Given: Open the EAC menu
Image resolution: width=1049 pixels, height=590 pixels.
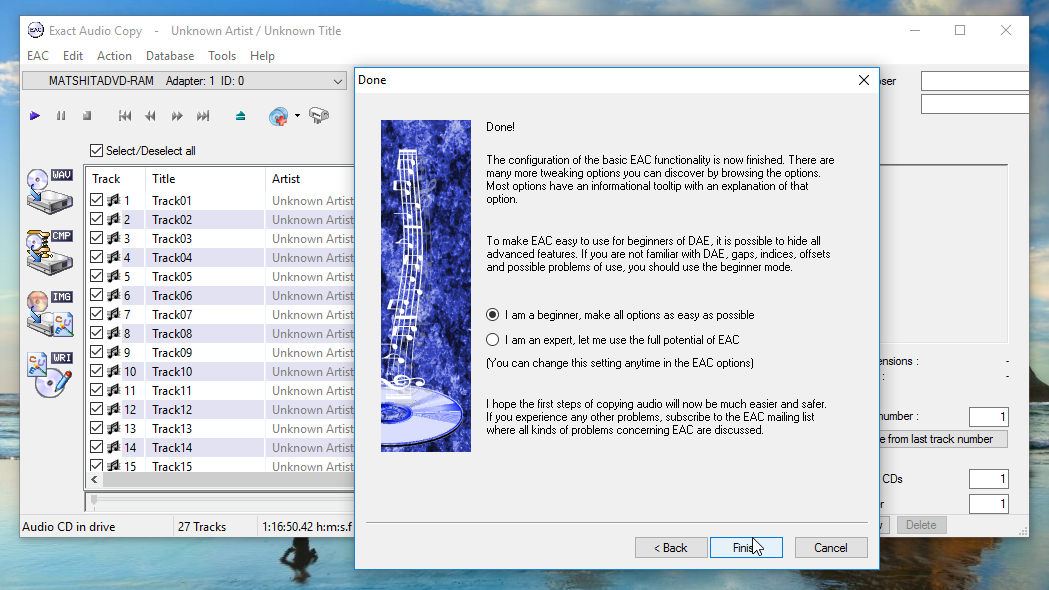Looking at the screenshot, I should click(37, 56).
